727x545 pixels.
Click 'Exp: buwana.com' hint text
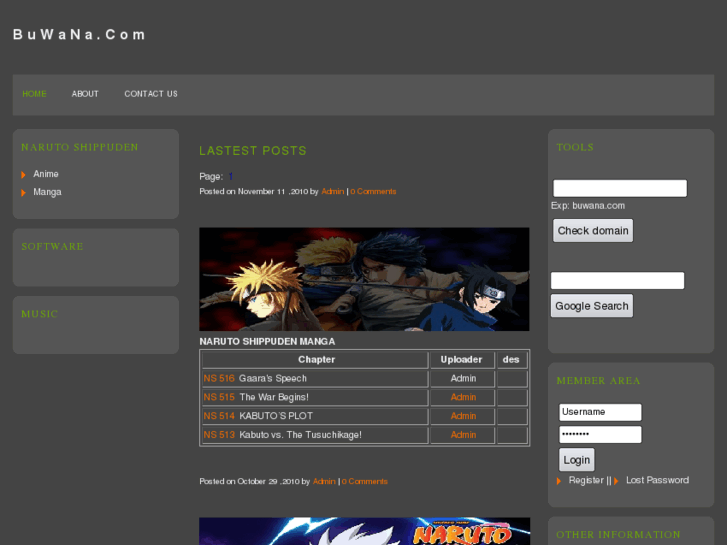pos(588,206)
